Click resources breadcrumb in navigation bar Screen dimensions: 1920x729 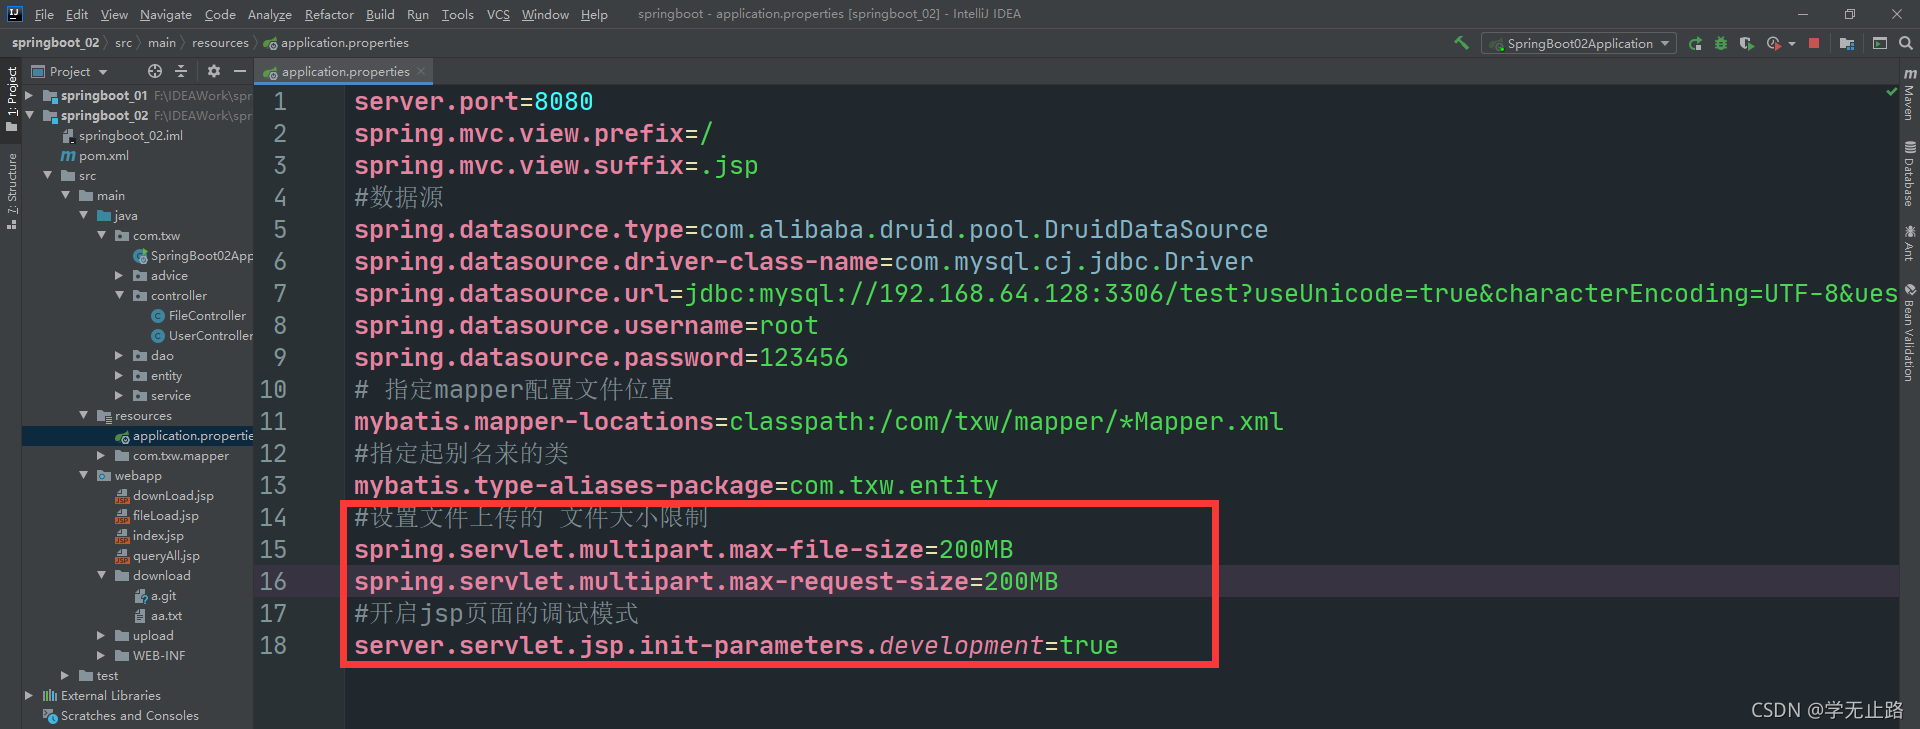pos(220,43)
